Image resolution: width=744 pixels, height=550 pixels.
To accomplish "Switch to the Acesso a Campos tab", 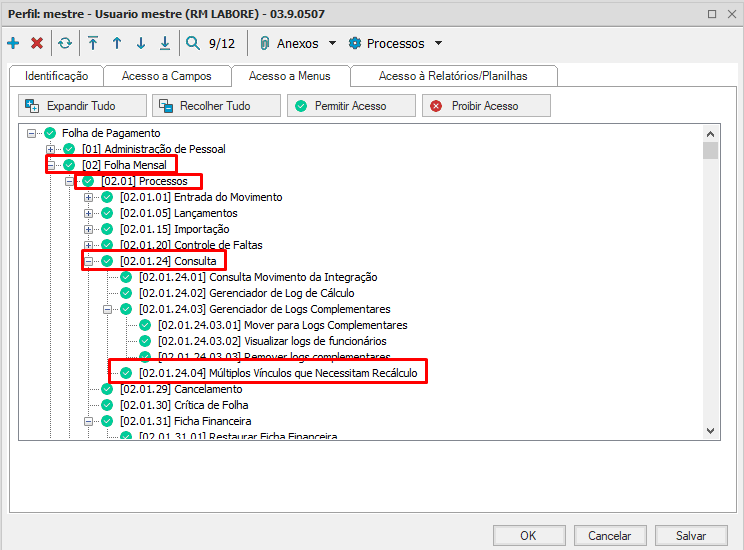I will pos(167,76).
